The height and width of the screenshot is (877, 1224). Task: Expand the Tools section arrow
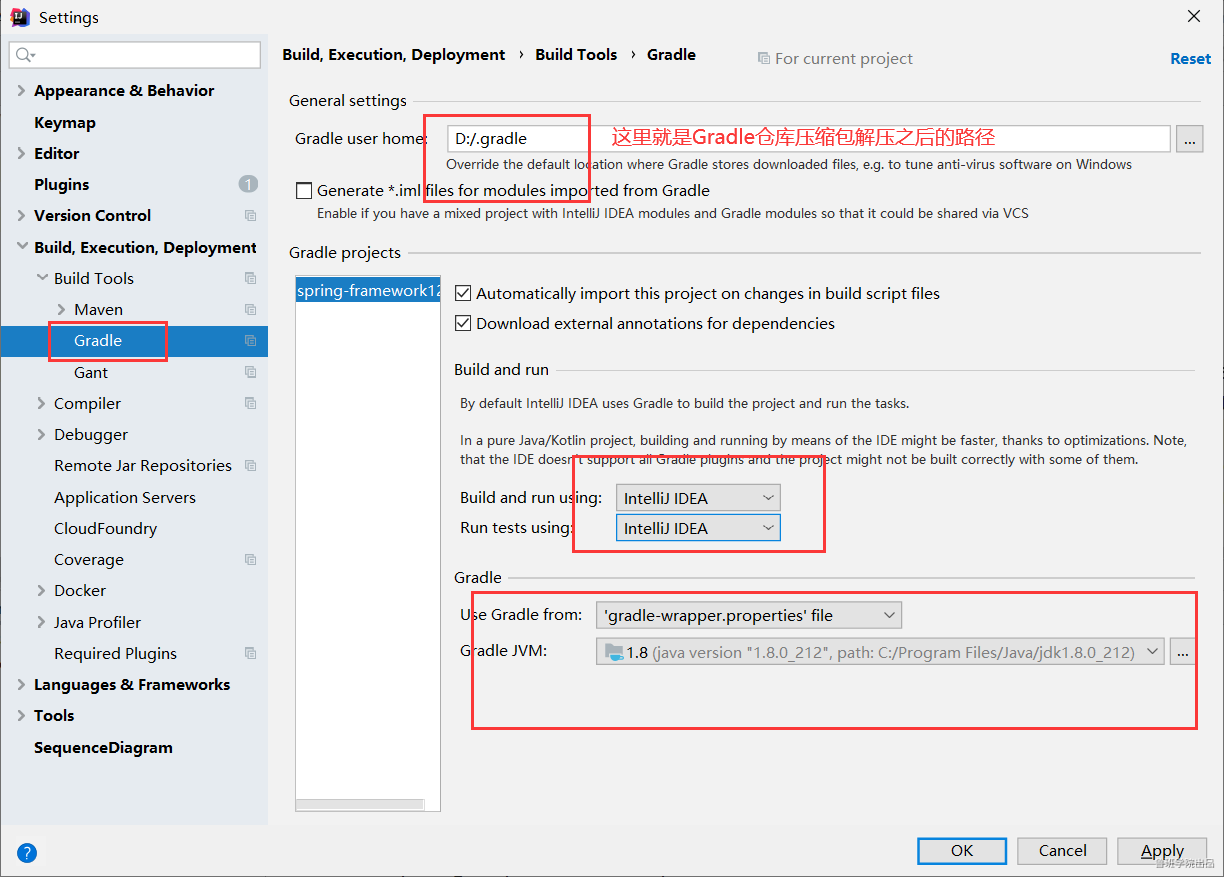point(22,716)
